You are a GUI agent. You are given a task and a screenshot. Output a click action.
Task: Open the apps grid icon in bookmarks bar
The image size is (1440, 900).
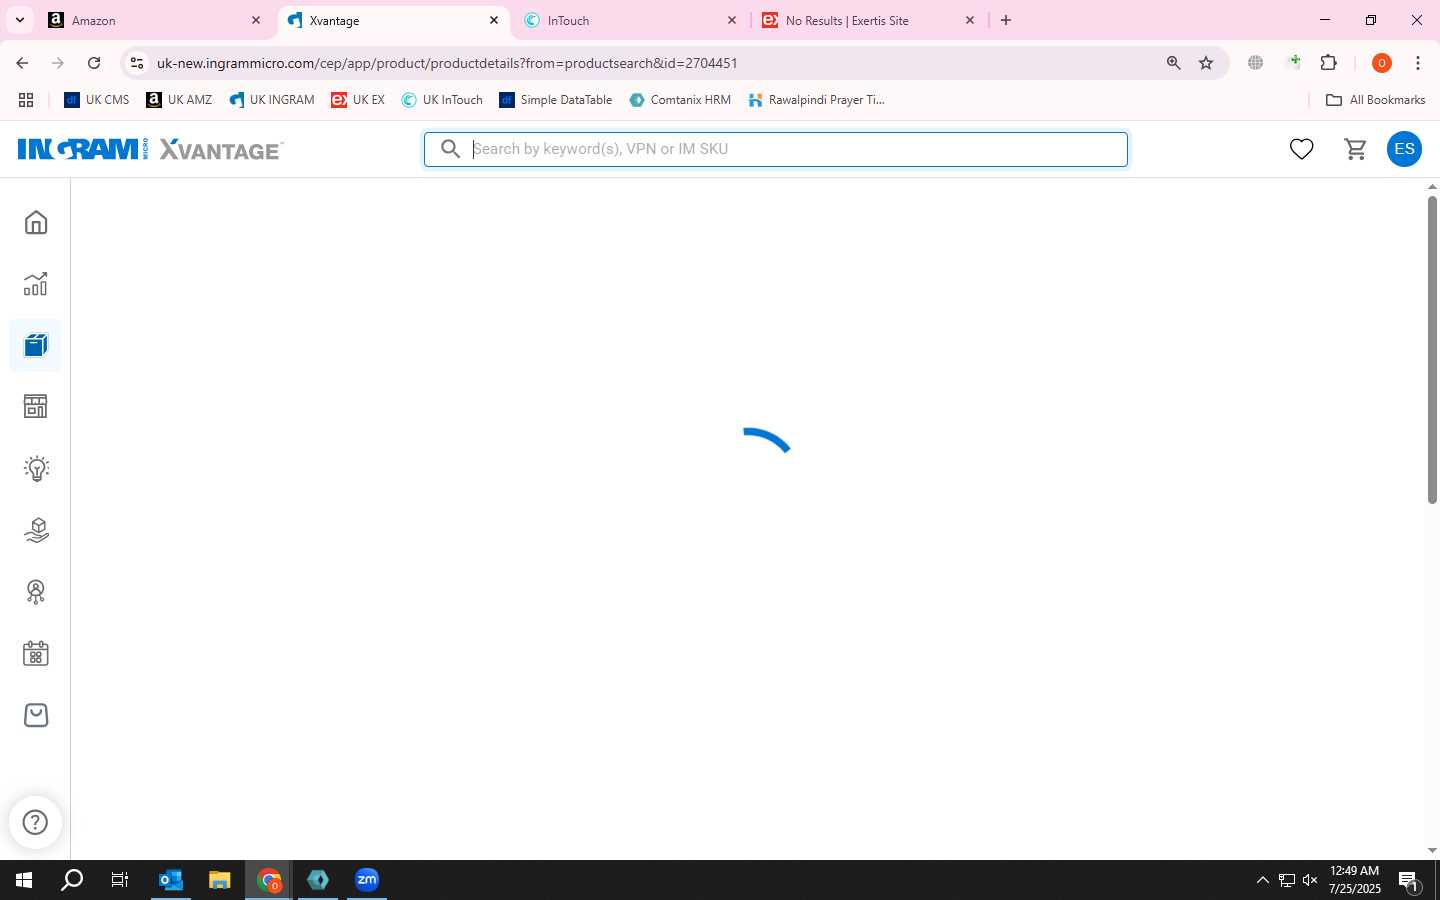coord(26,100)
